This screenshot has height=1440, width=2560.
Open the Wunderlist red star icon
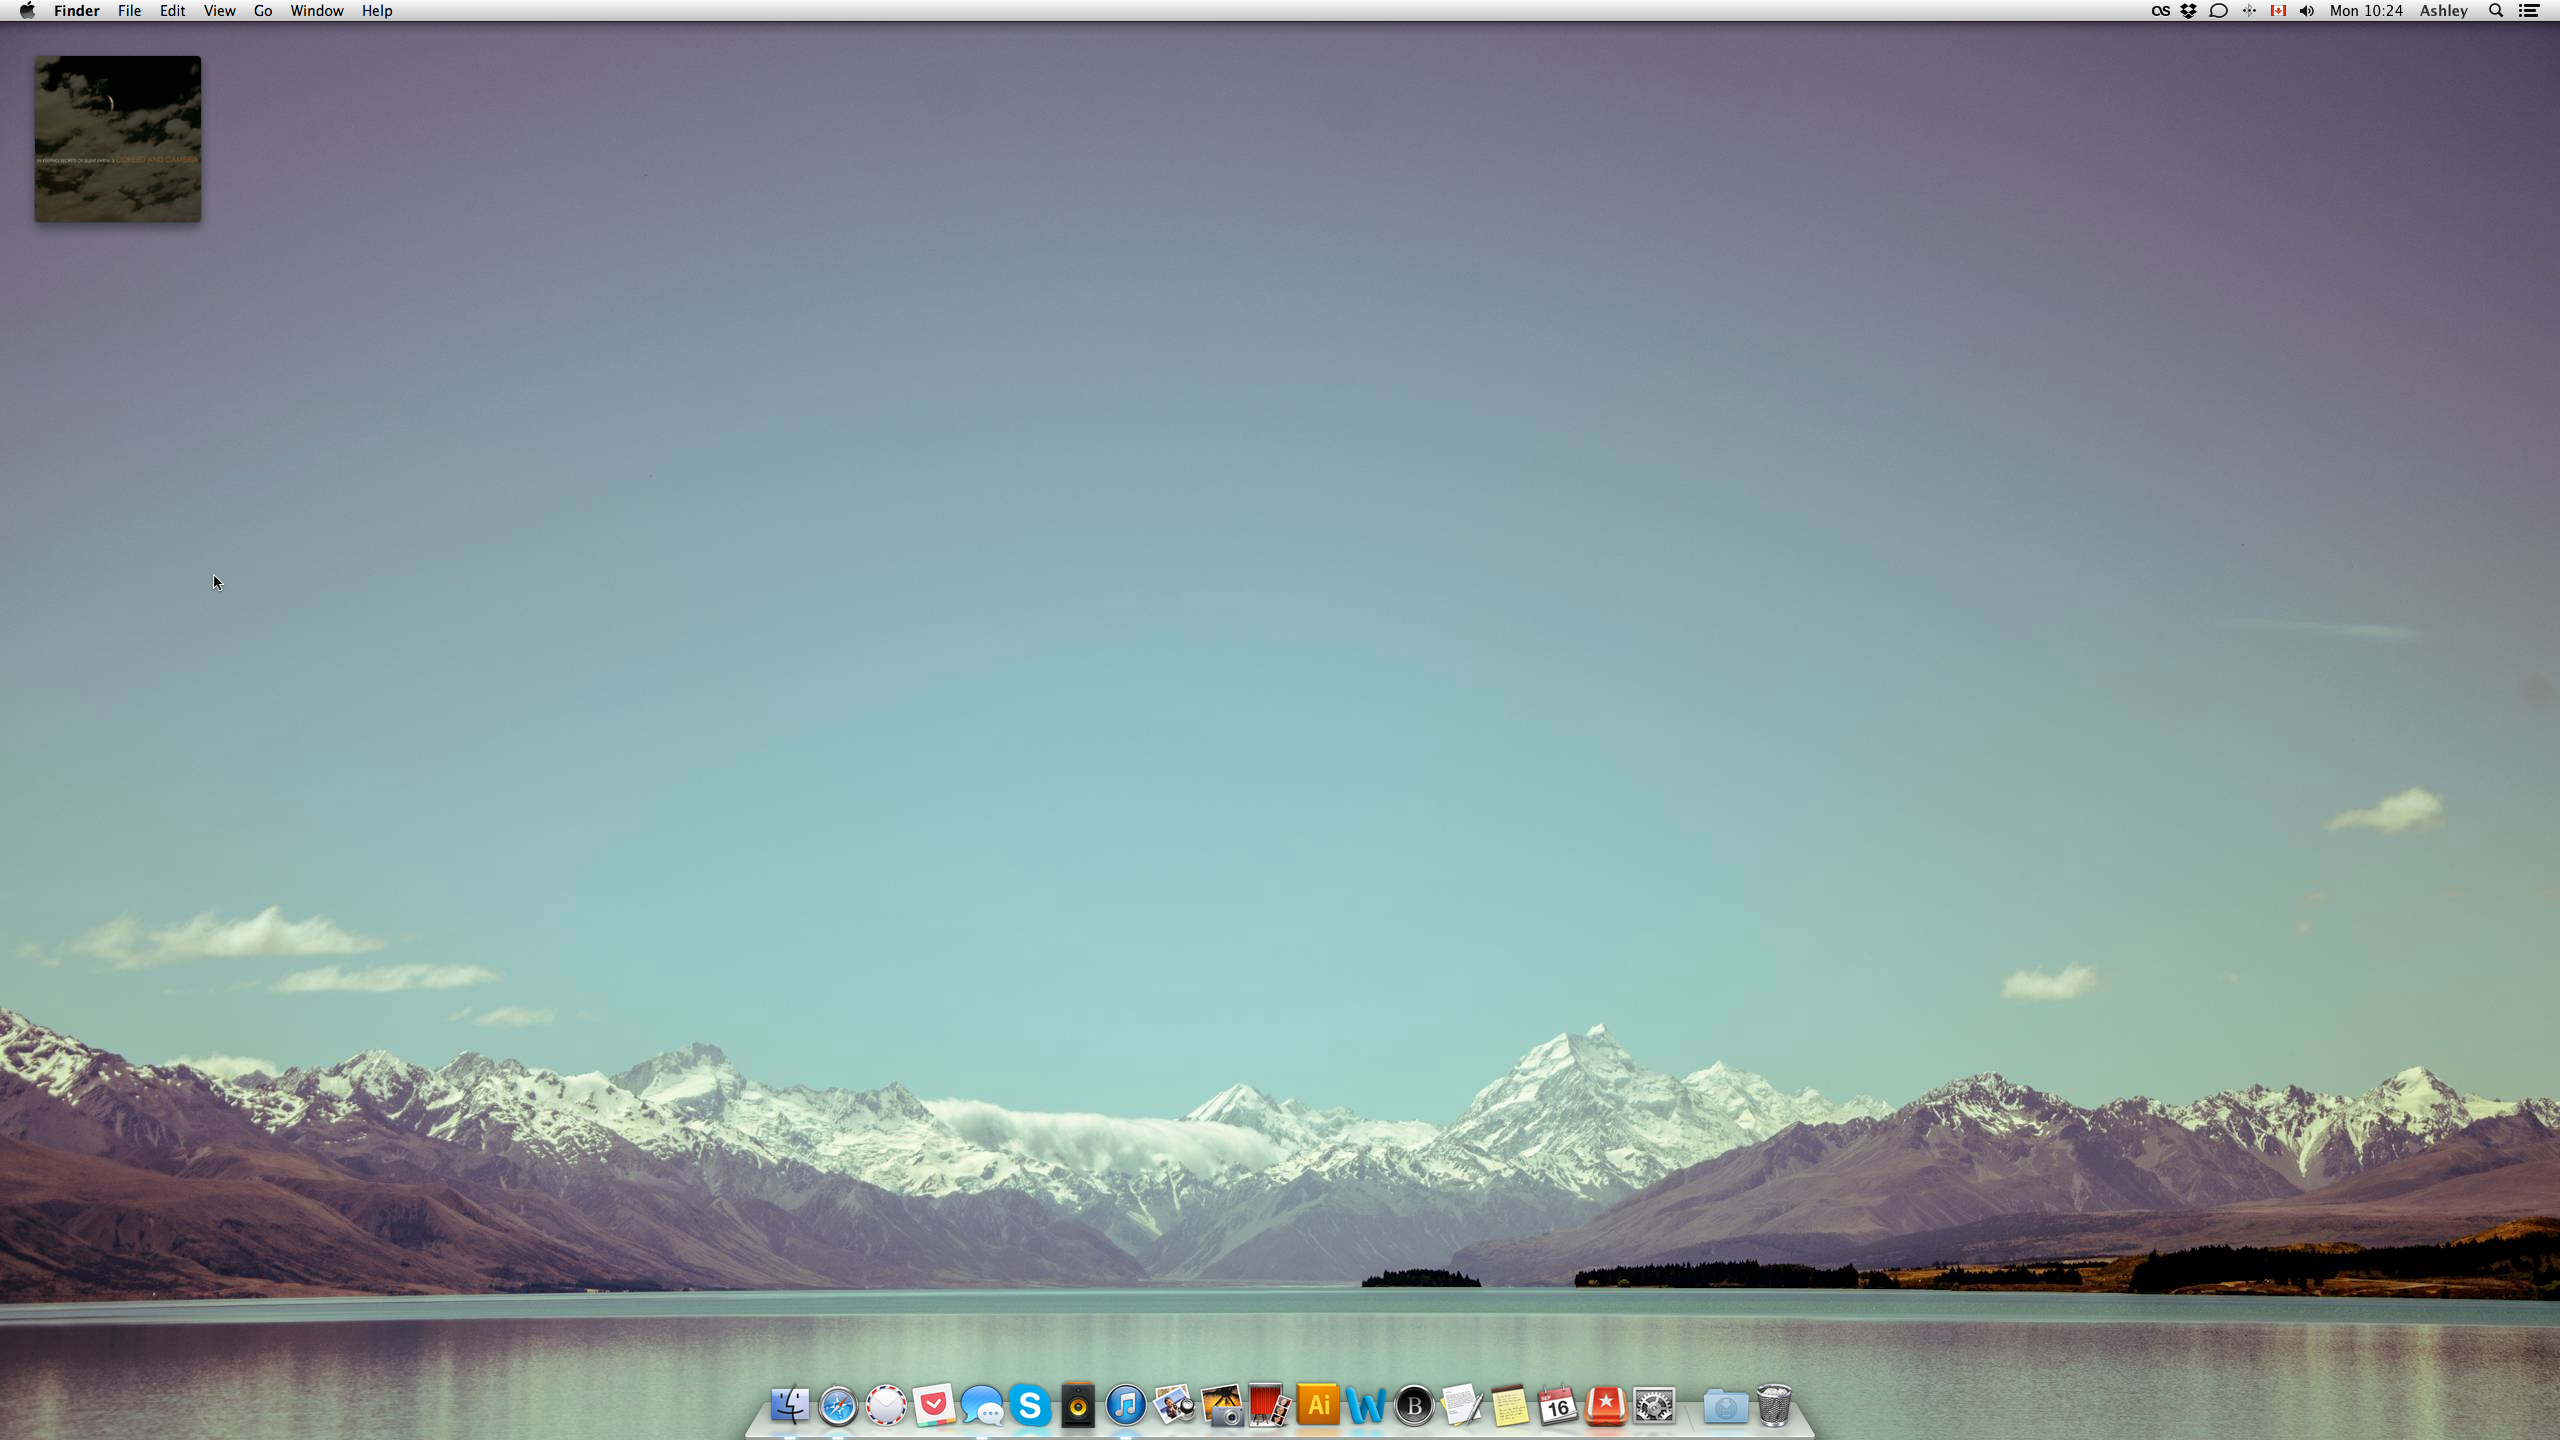tap(1605, 1406)
